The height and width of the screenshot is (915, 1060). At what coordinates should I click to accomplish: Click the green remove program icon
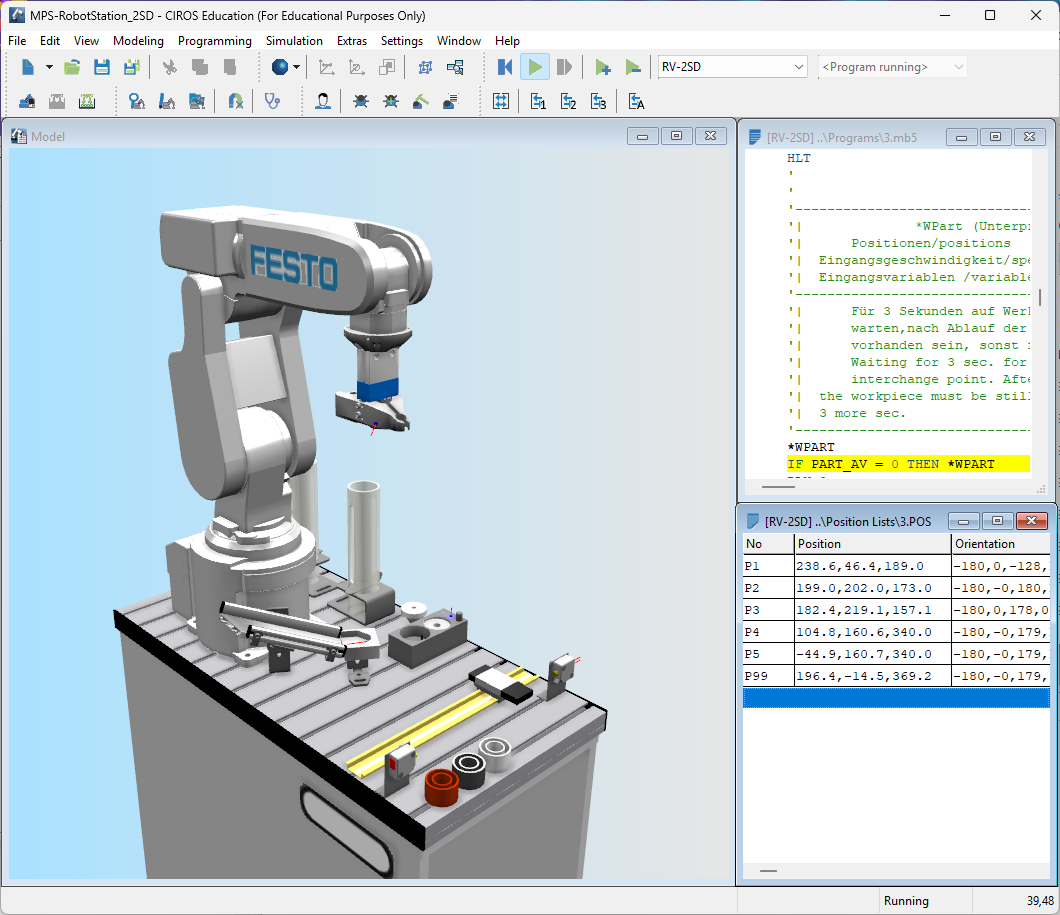click(633, 67)
